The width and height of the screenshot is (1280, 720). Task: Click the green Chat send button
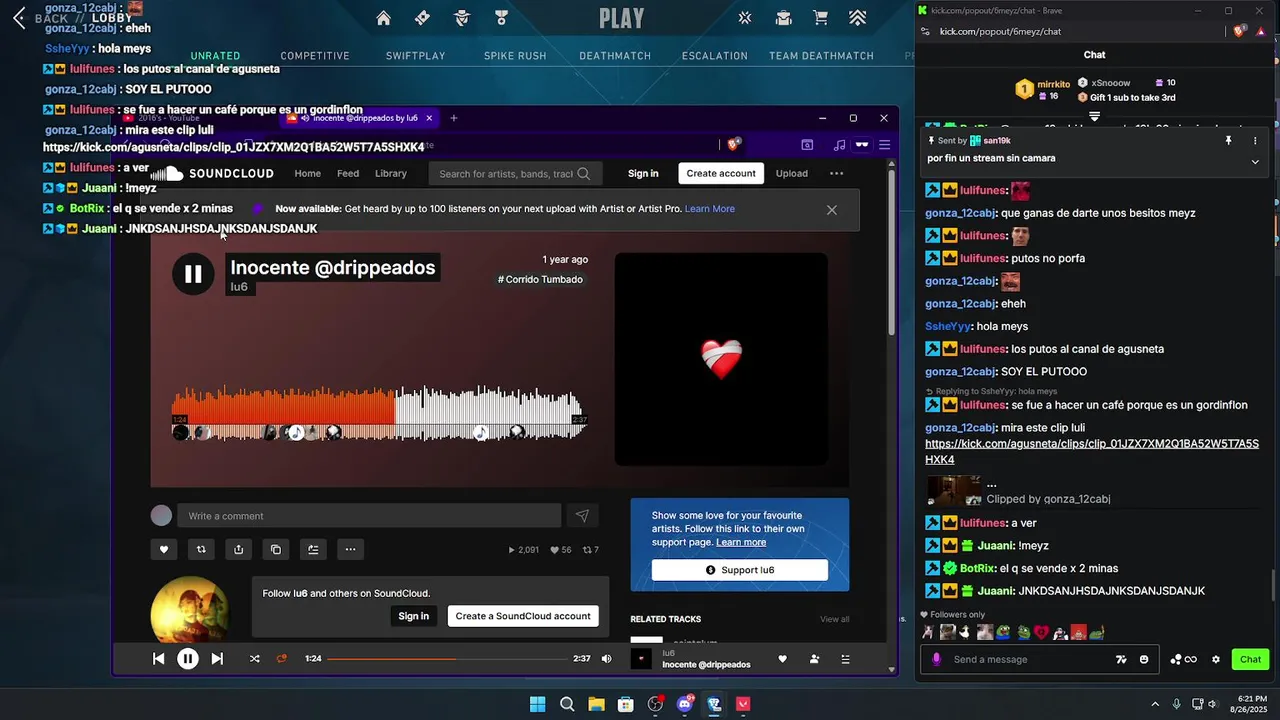point(1251,659)
